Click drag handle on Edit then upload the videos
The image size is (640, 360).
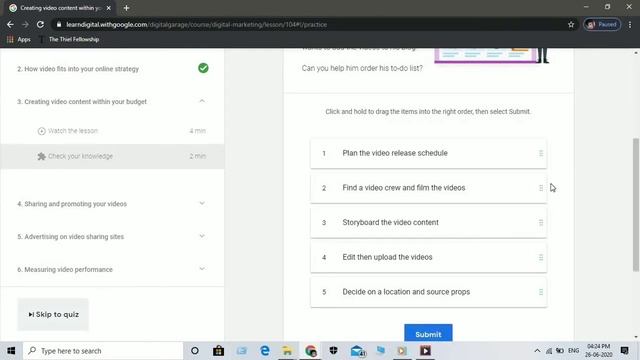click(x=541, y=257)
